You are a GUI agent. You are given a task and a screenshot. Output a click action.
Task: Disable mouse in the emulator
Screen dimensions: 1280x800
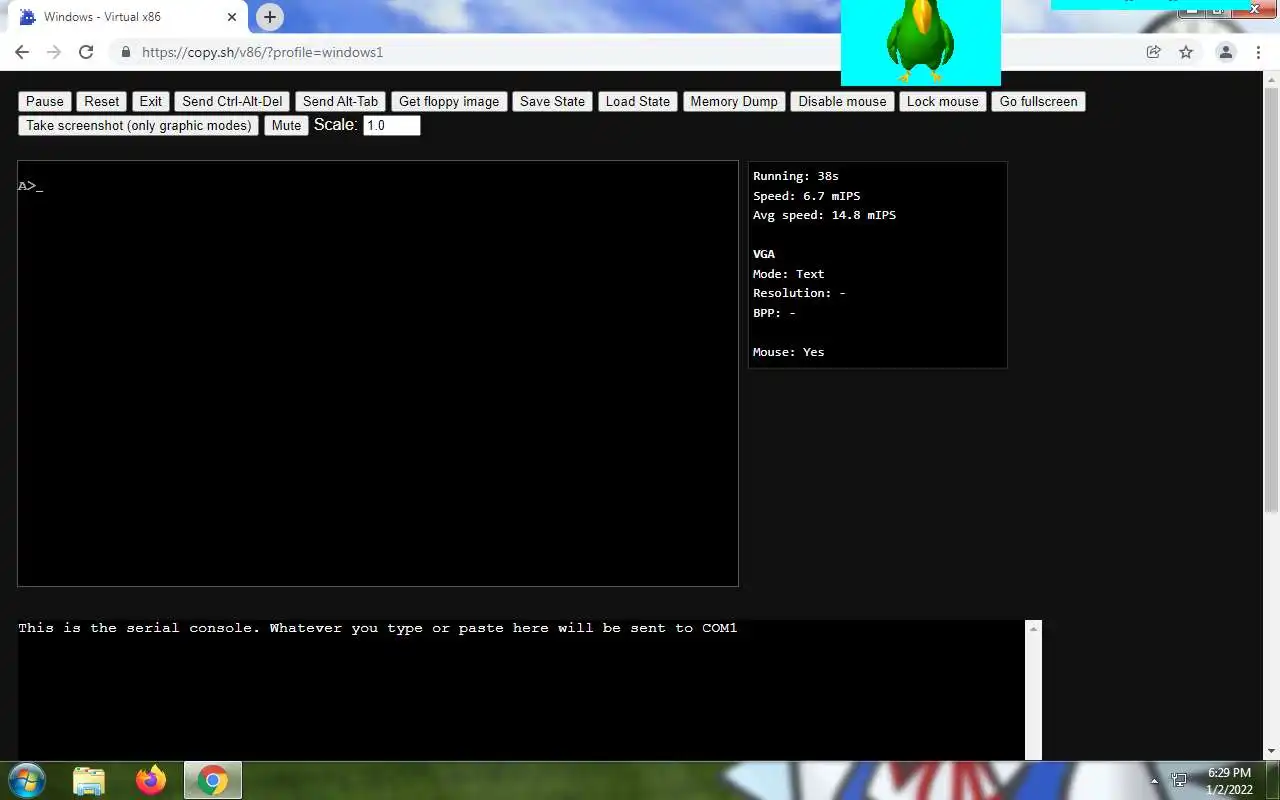[x=842, y=101]
